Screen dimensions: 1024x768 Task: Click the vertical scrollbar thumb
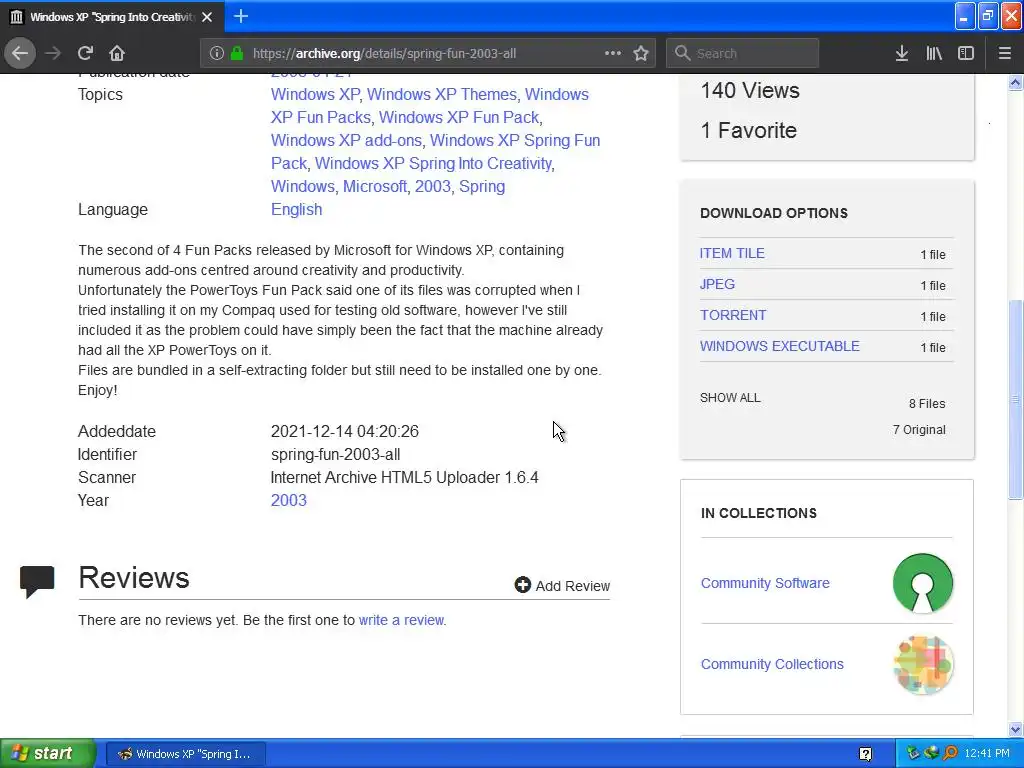pyautogui.click(x=1015, y=399)
